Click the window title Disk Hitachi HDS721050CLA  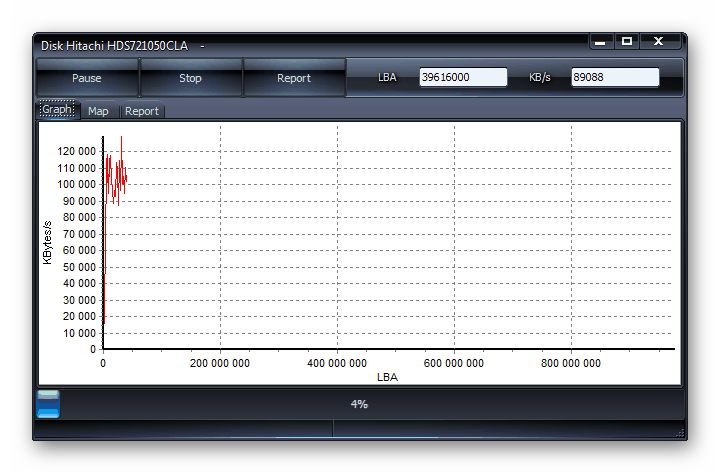(x=114, y=46)
